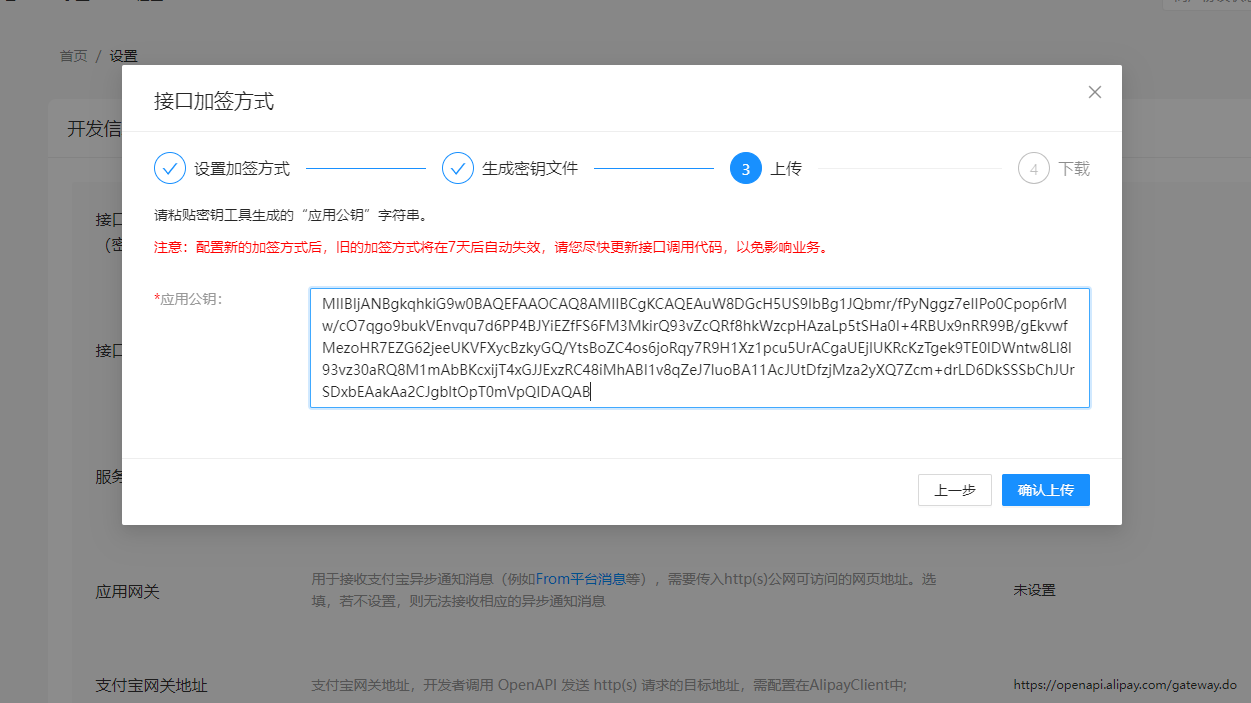Click the 接口加签方式 dialog title
Viewport: 1251px width, 703px height.
214,101
